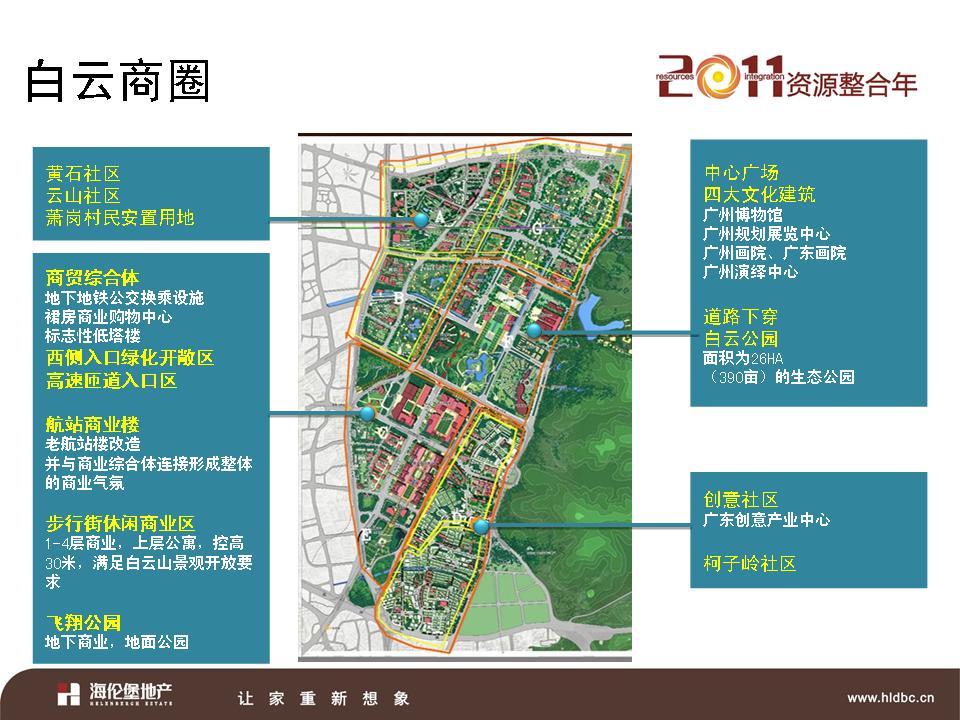Select the teal marker near zone C

pyautogui.click(x=367, y=413)
